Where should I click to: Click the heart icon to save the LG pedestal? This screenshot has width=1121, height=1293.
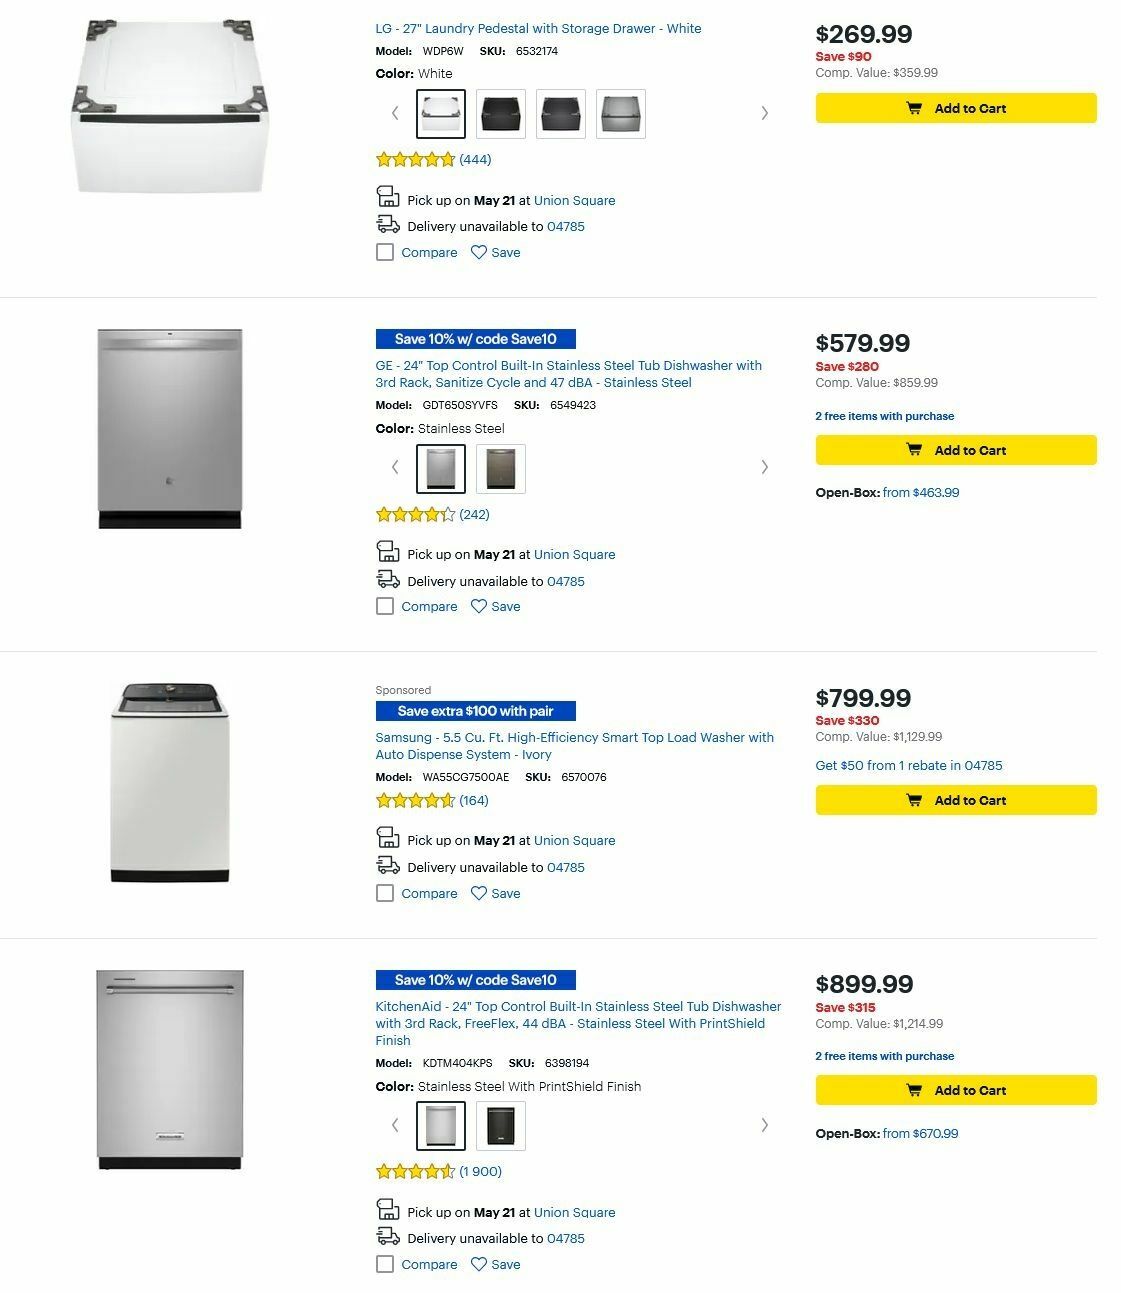tap(479, 252)
